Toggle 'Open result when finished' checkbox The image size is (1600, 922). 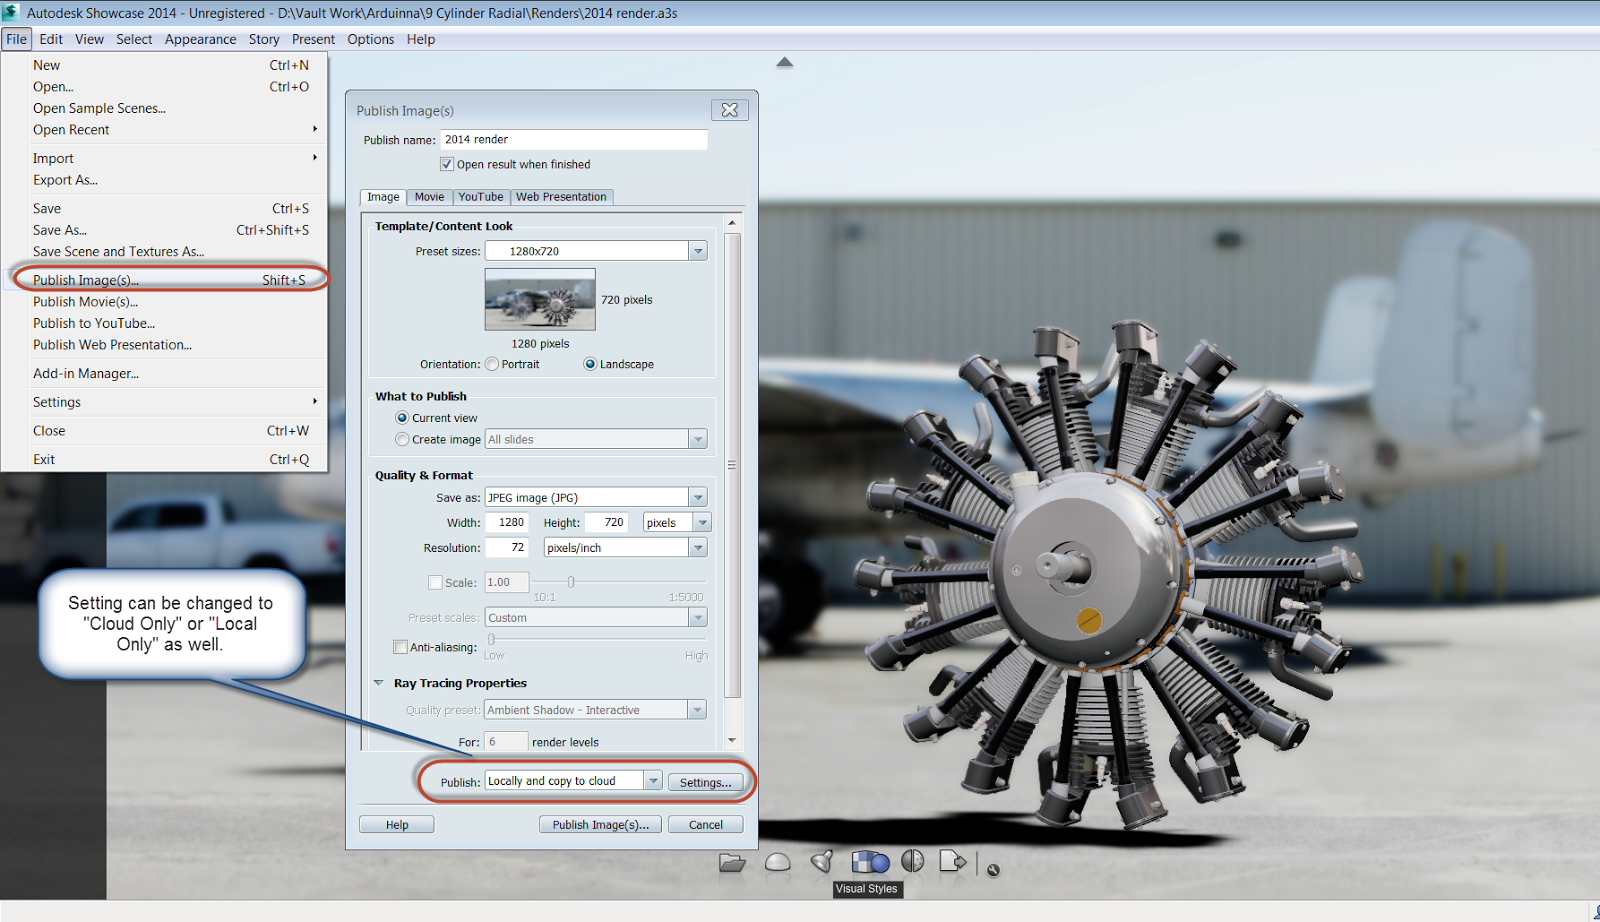tap(447, 164)
